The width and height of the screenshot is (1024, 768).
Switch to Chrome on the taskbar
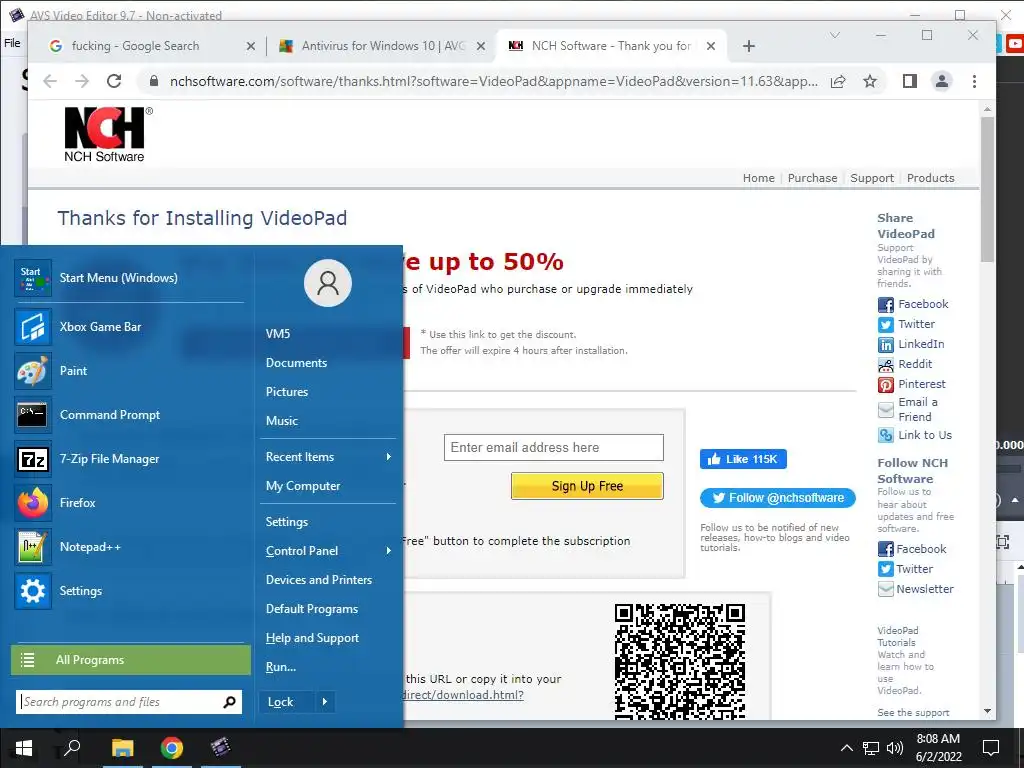point(172,748)
